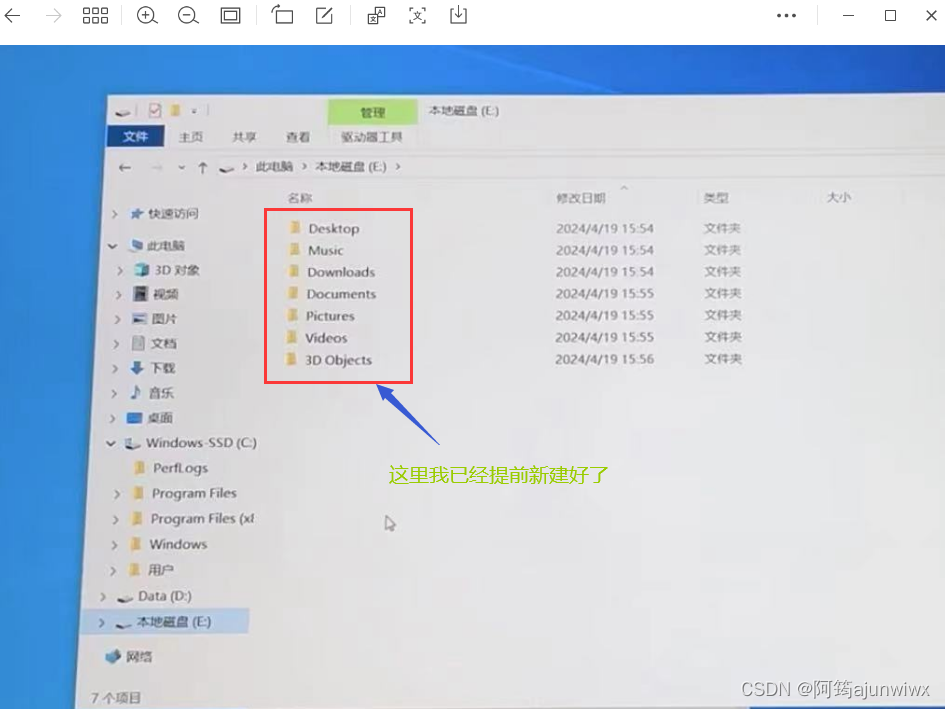Zoom in on the image
Viewport: 945px width, 709px height.
pyautogui.click(x=147, y=16)
